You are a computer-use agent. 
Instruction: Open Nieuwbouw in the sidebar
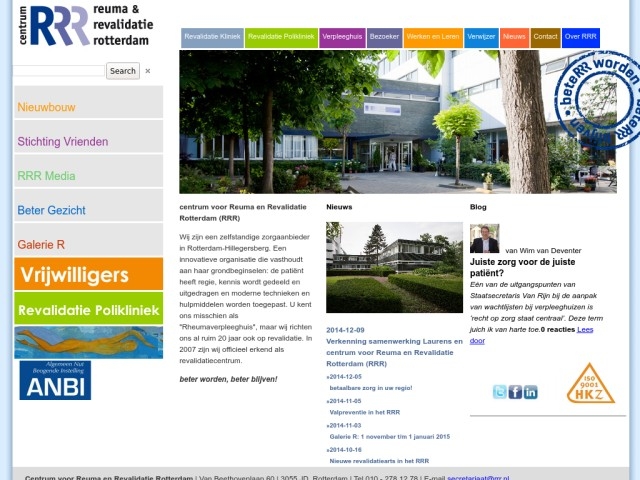(x=88, y=106)
